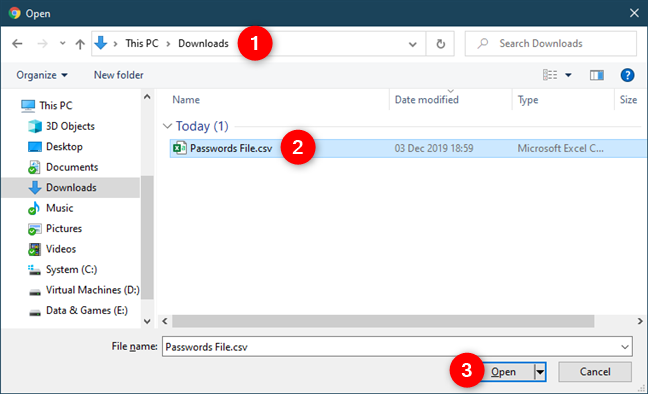648x394 pixels.
Task: Collapse the Today (1) group
Action: [167, 126]
